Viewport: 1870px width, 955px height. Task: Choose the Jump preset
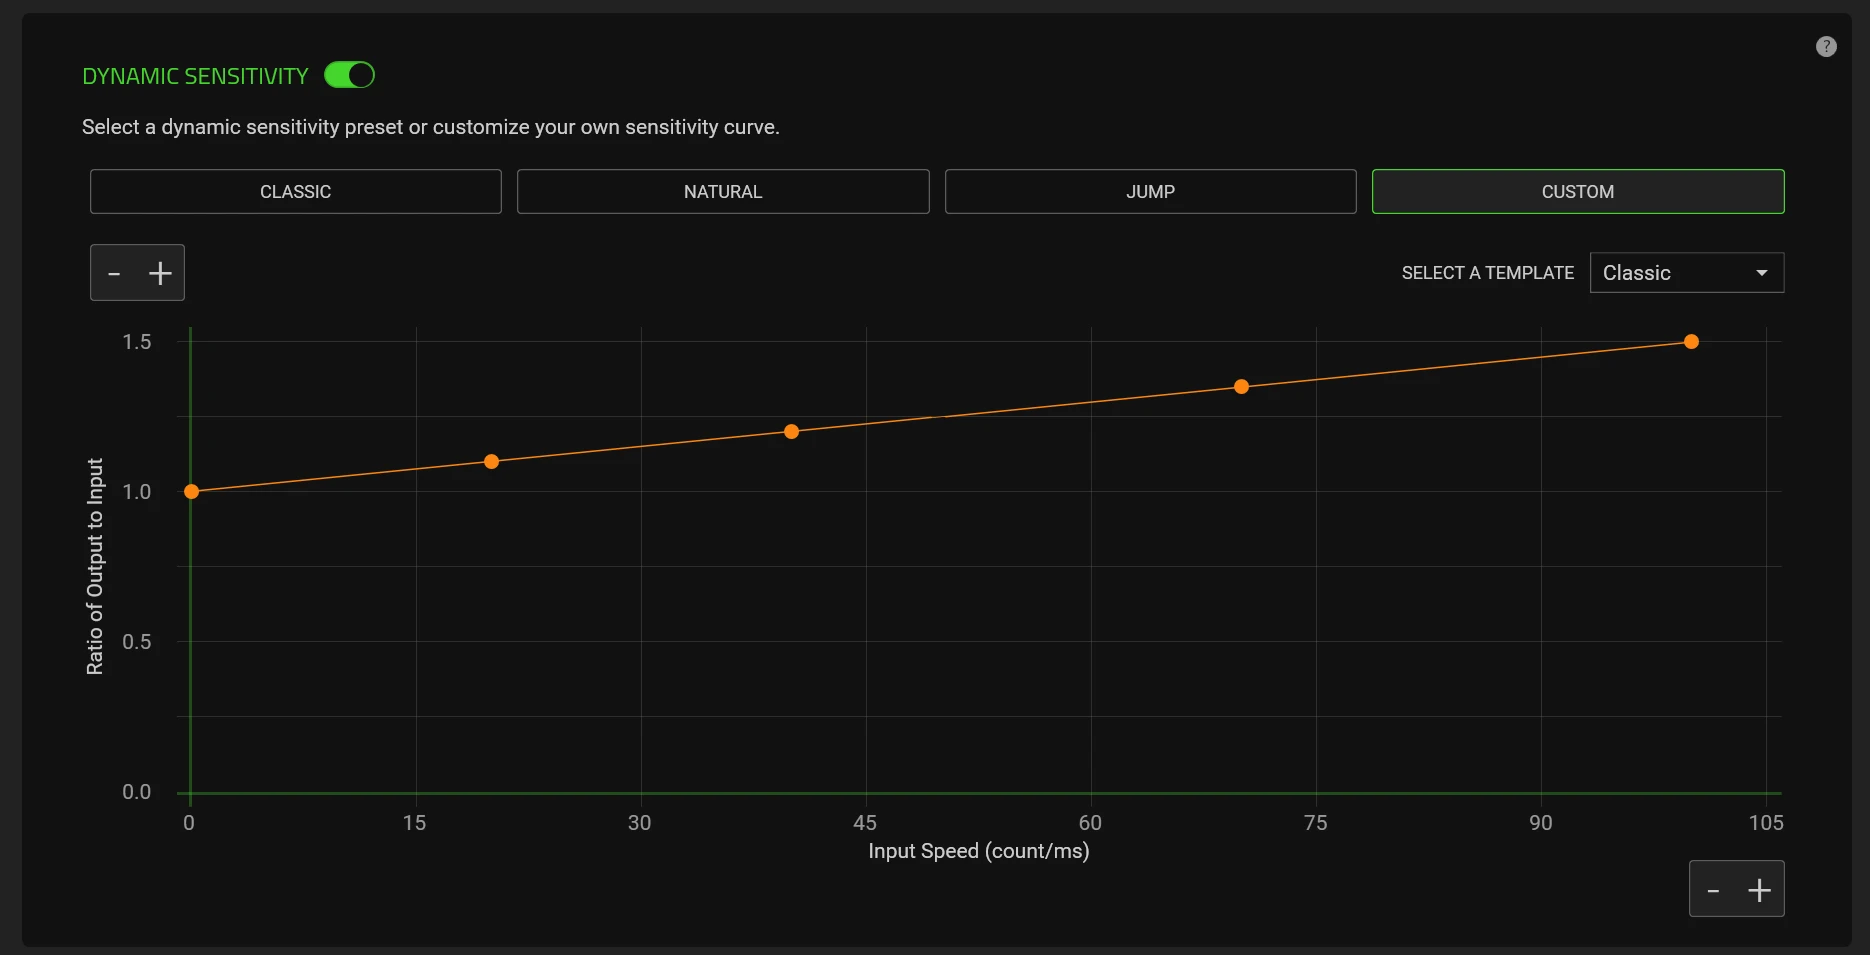click(1150, 191)
